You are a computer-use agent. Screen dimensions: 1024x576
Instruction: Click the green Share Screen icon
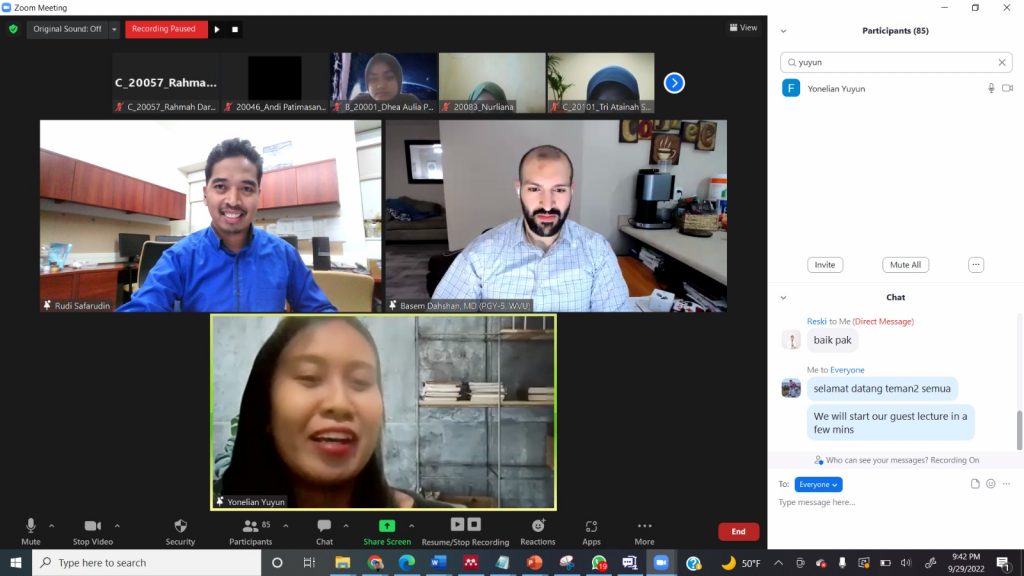[387, 526]
